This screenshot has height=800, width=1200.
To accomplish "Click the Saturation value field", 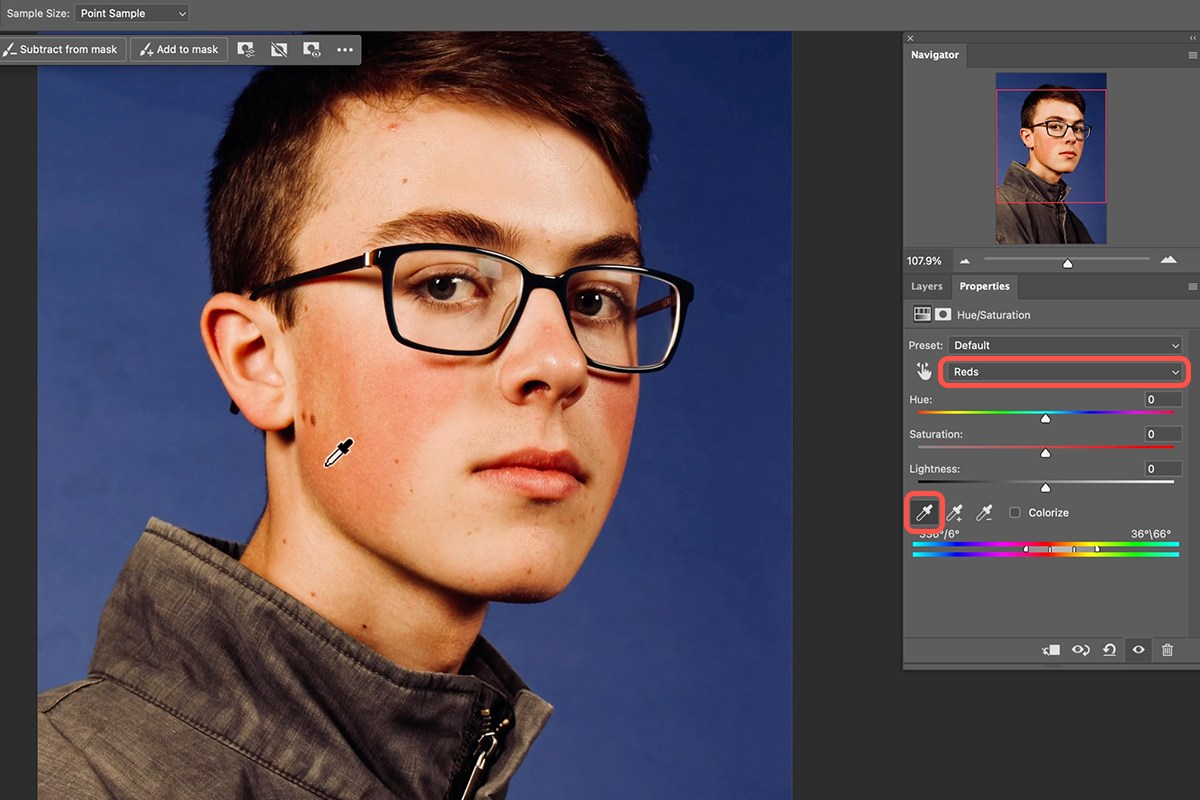I will (x=1164, y=434).
